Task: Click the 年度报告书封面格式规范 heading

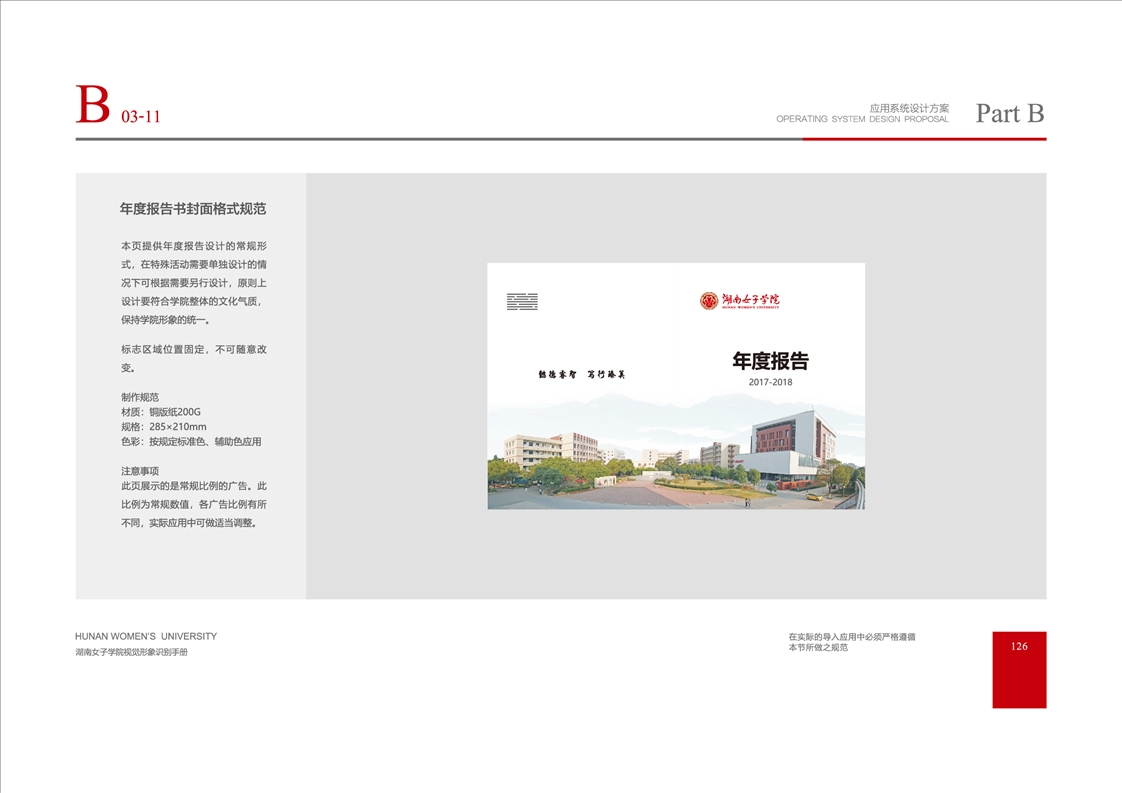Action: [x=193, y=209]
